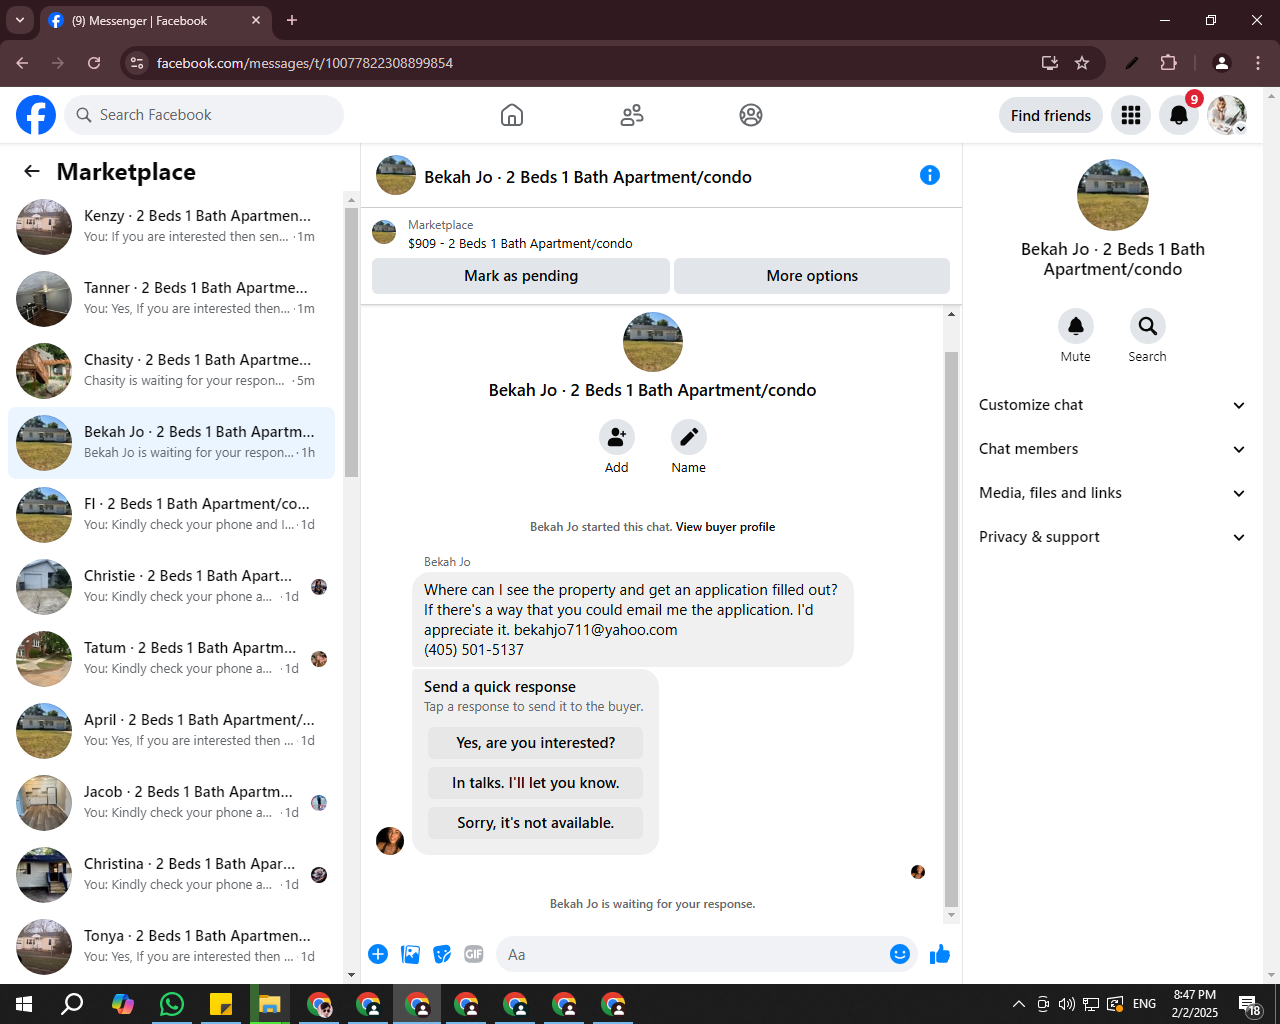Click the browser address bar URL
Screen dimensions: 1280x1024
coord(305,63)
